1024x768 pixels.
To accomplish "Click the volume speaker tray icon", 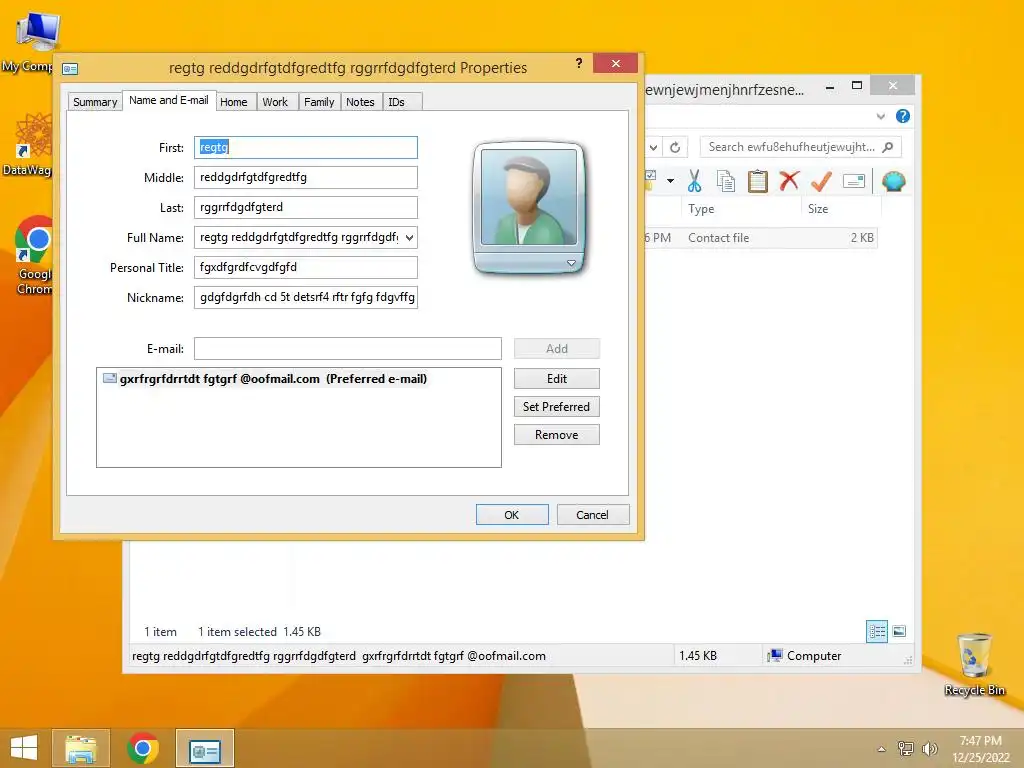I will click(929, 749).
